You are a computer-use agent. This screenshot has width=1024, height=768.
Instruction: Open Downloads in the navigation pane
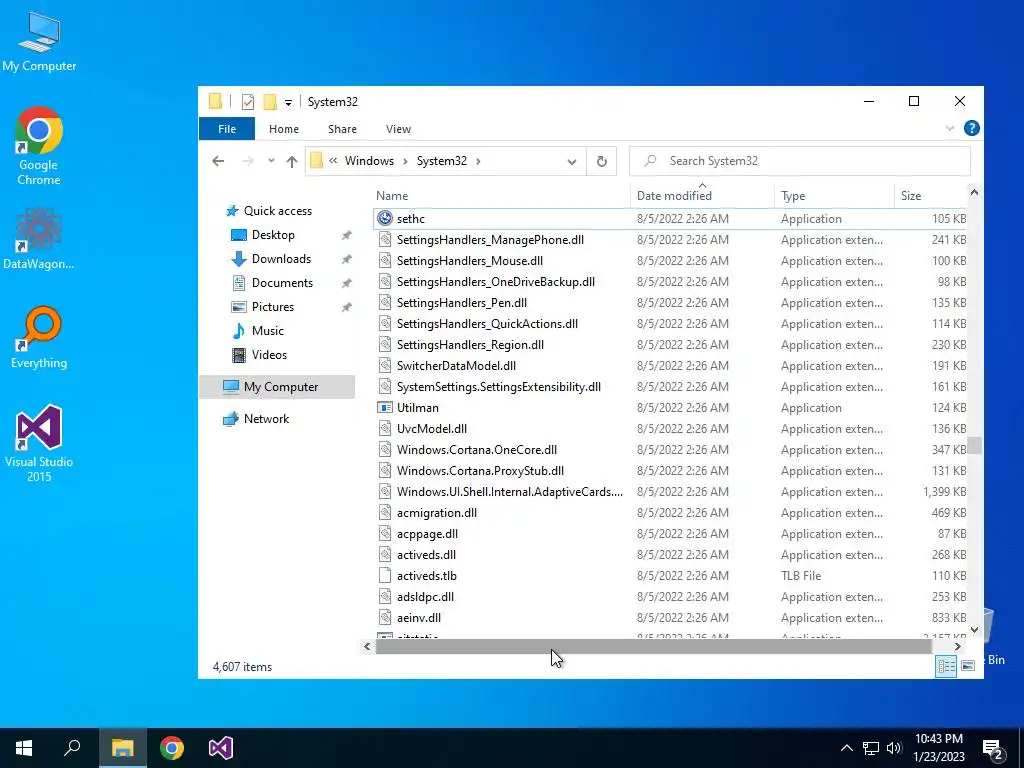pyautogui.click(x=281, y=259)
